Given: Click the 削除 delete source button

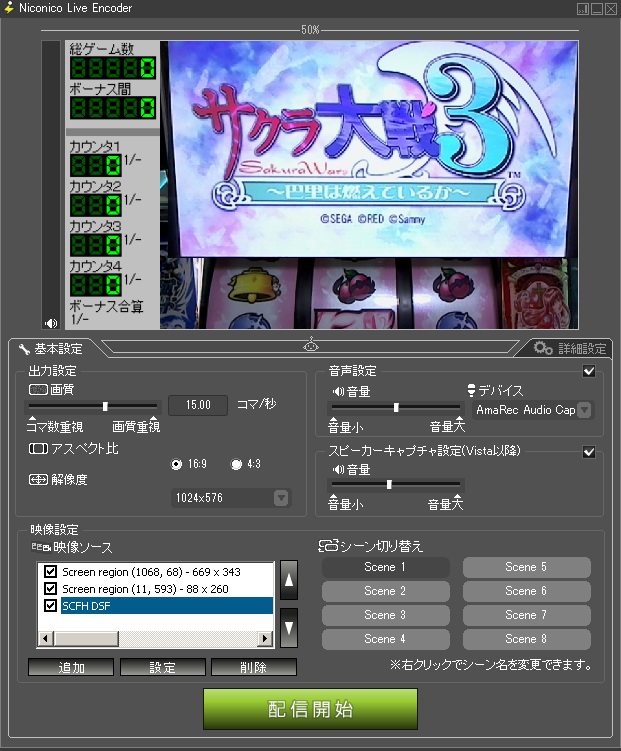Looking at the screenshot, I should point(254,667).
